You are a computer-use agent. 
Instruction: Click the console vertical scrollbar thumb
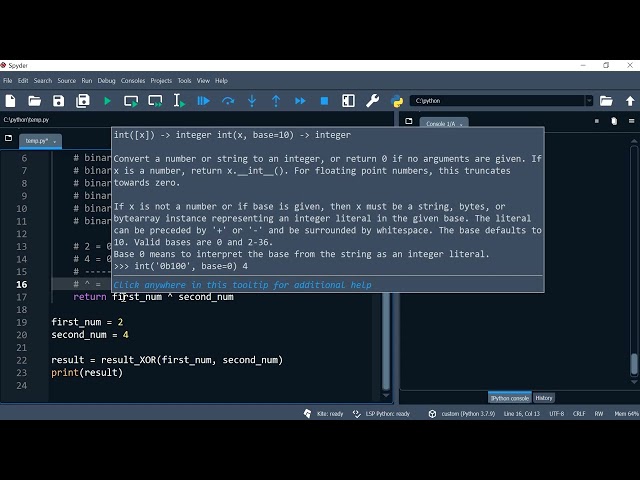click(634, 364)
